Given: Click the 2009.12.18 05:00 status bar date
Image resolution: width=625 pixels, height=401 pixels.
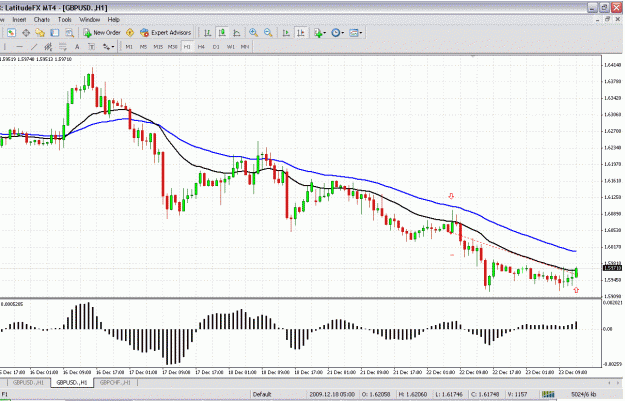Looking at the screenshot, I should pyautogui.click(x=332, y=394).
